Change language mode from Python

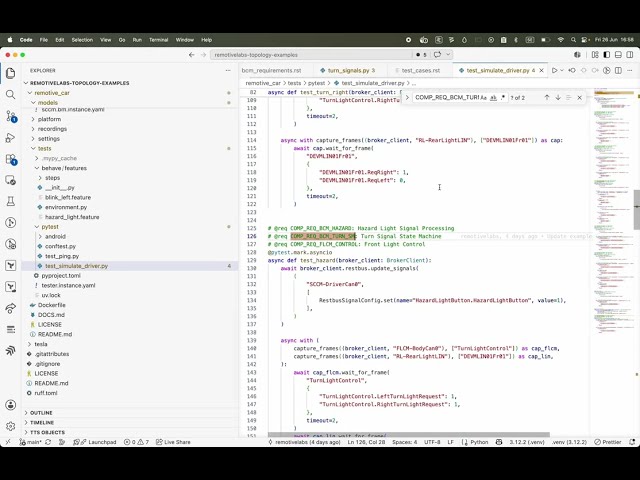479,442
